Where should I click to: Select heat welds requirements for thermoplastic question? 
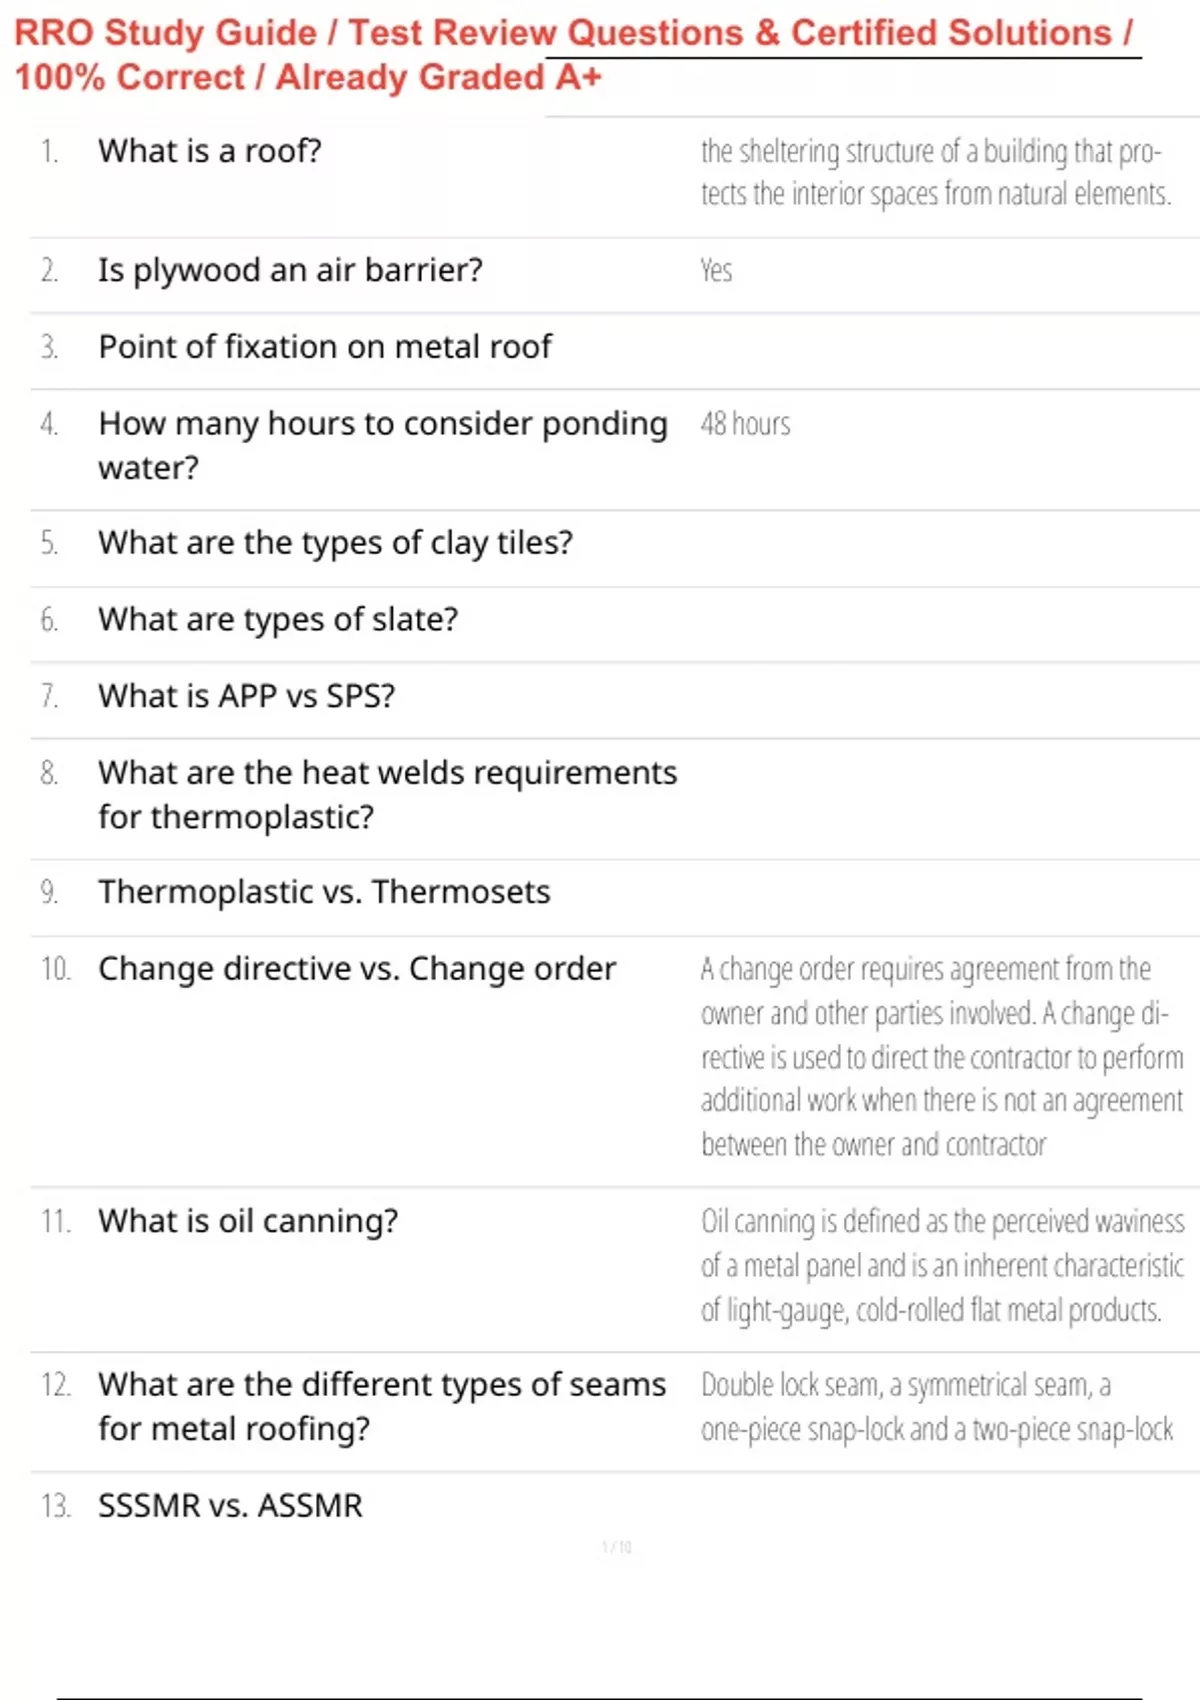(x=388, y=795)
